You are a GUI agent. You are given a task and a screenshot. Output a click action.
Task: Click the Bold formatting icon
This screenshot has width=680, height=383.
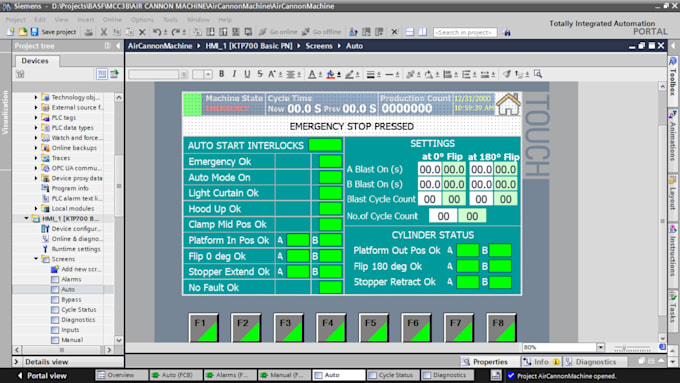click(222, 74)
